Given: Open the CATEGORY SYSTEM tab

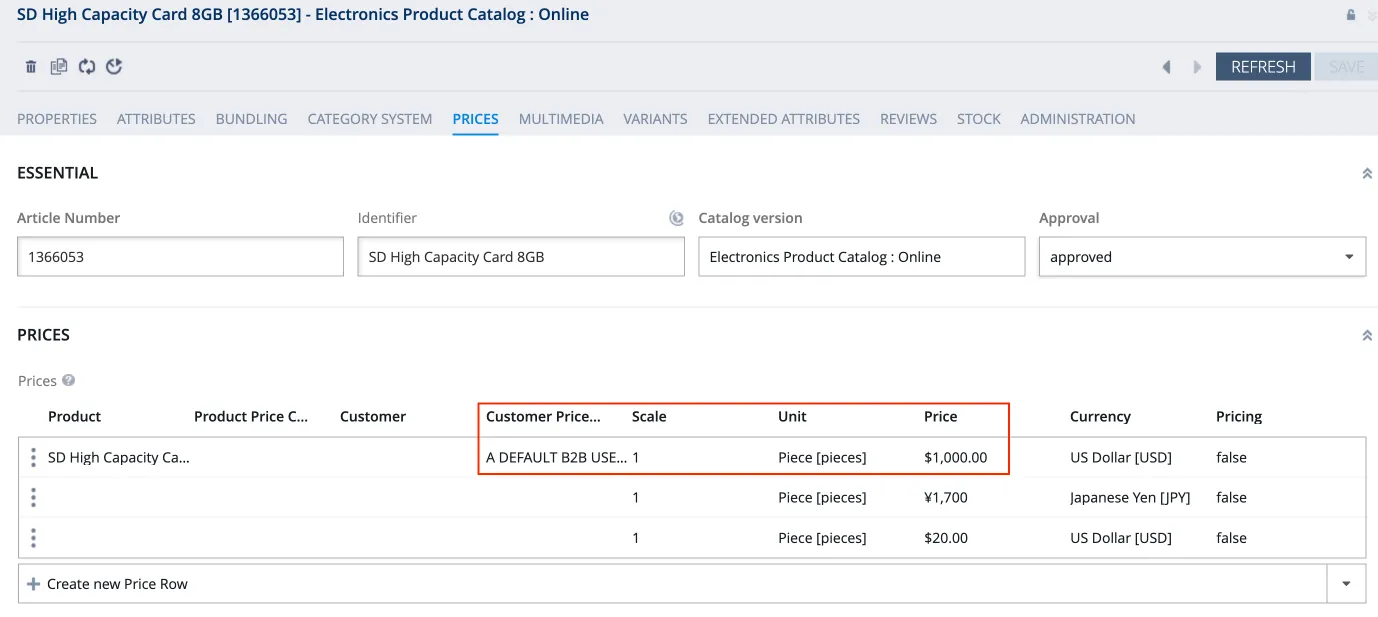Looking at the screenshot, I should (370, 119).
